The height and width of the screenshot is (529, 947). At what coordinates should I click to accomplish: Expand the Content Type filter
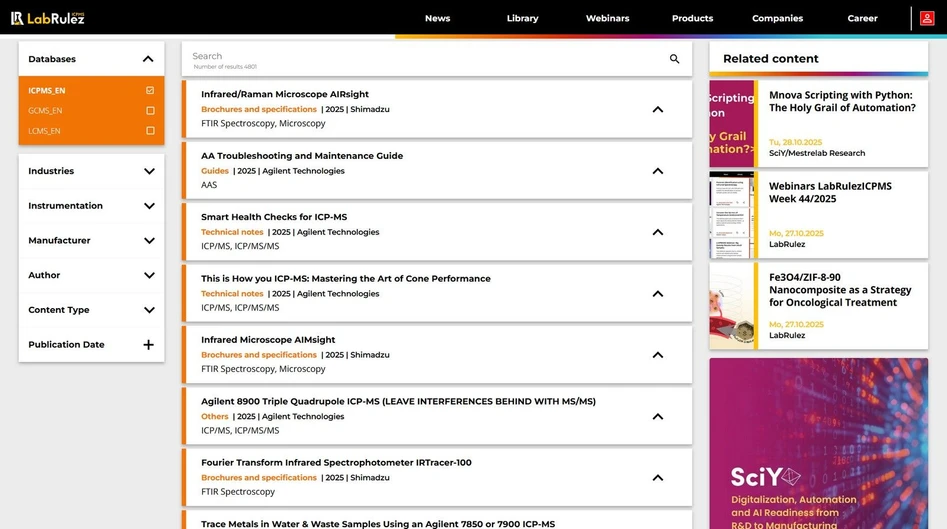[149, 310]
